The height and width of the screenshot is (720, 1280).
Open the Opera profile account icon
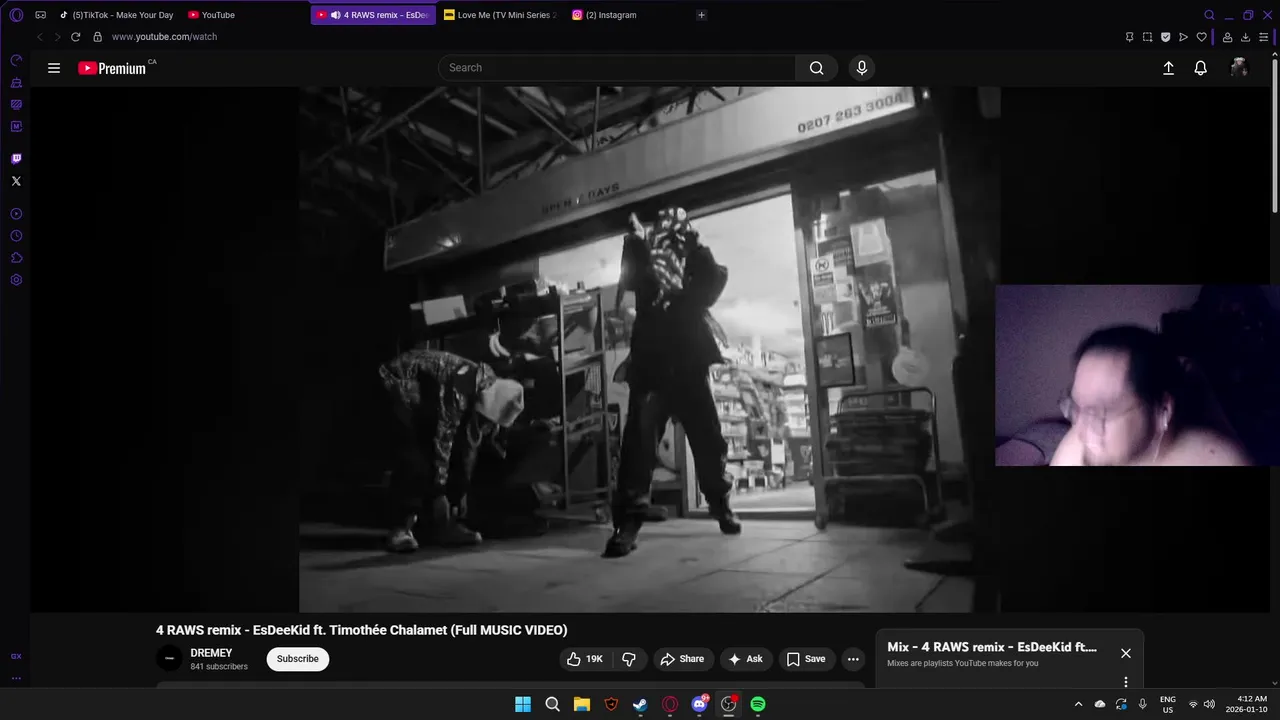(x=1227, y=37)
